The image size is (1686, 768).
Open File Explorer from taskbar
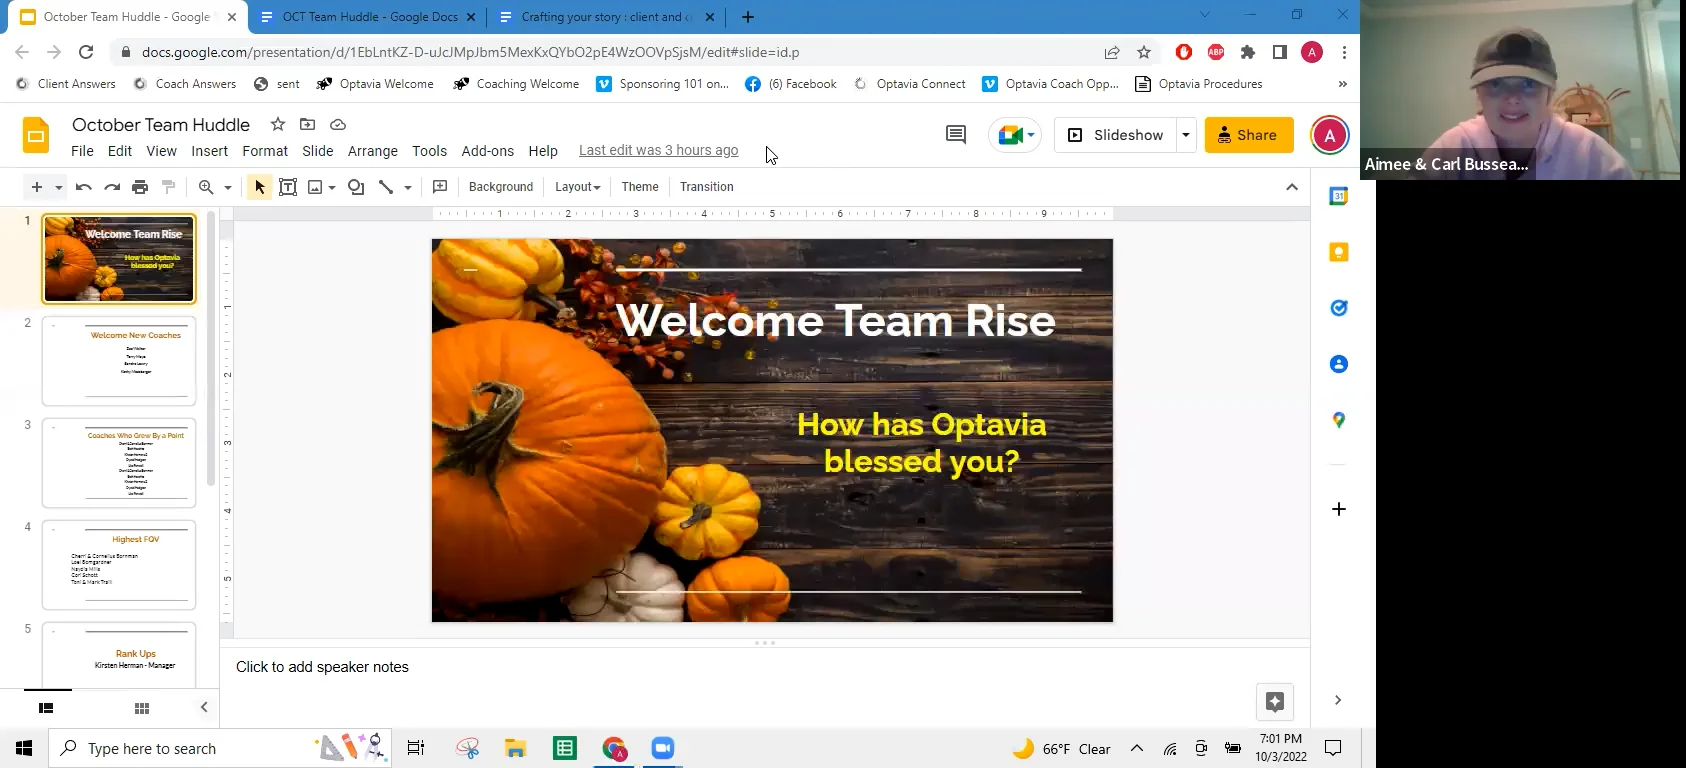pos(515,748)
